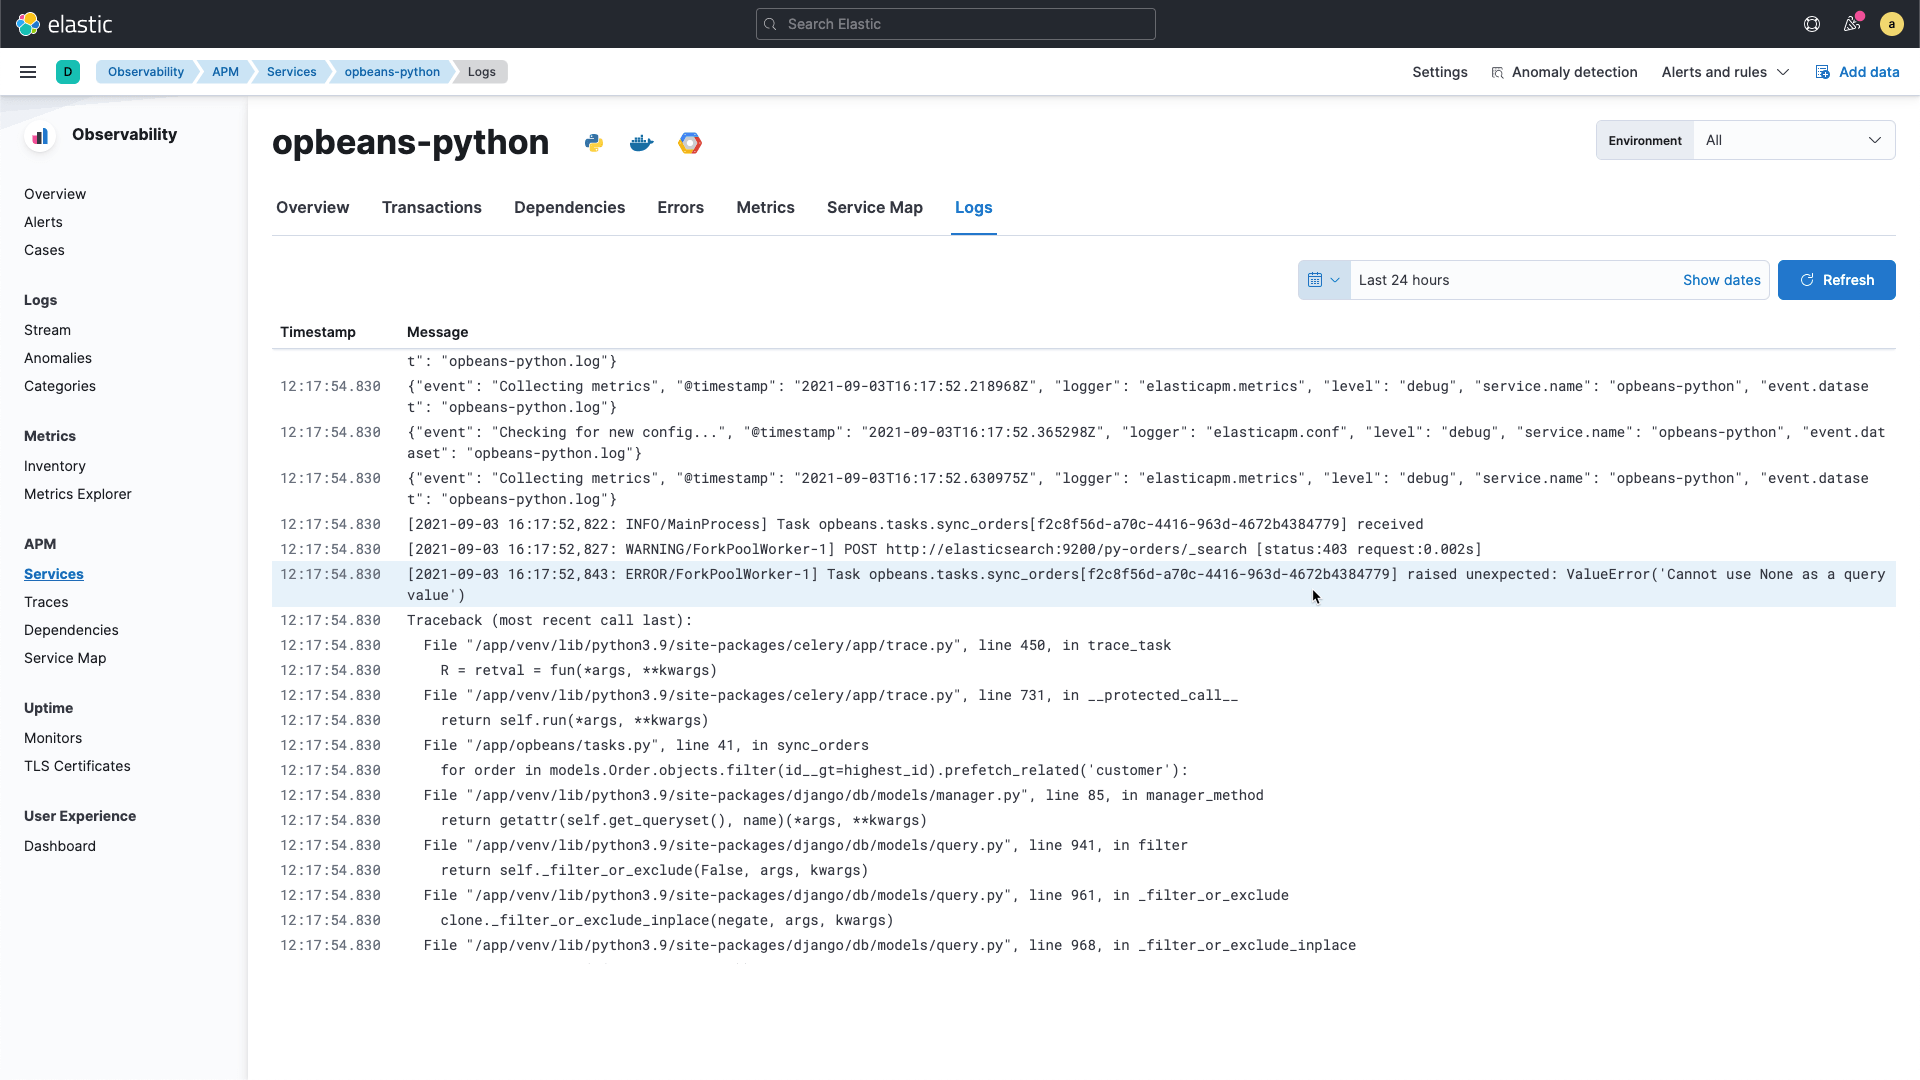The height and width of the screenshot is (1080, 1920).
Task: Select the manager.py line 85 log entry
Action: (1083, 795)
